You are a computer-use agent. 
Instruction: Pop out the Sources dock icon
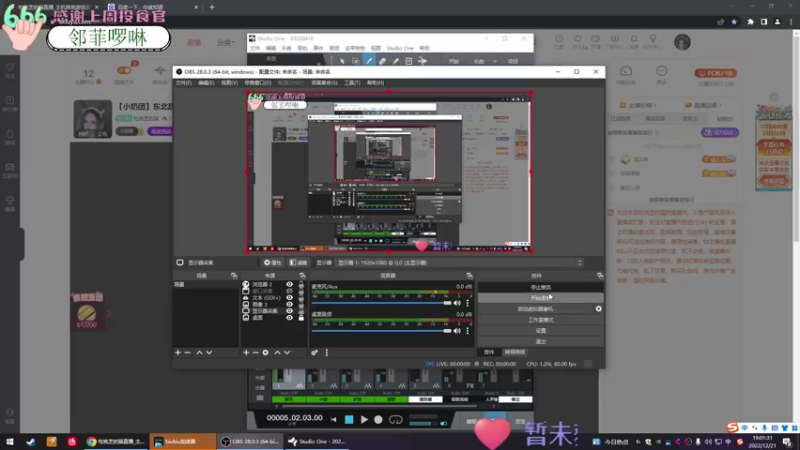302,276
